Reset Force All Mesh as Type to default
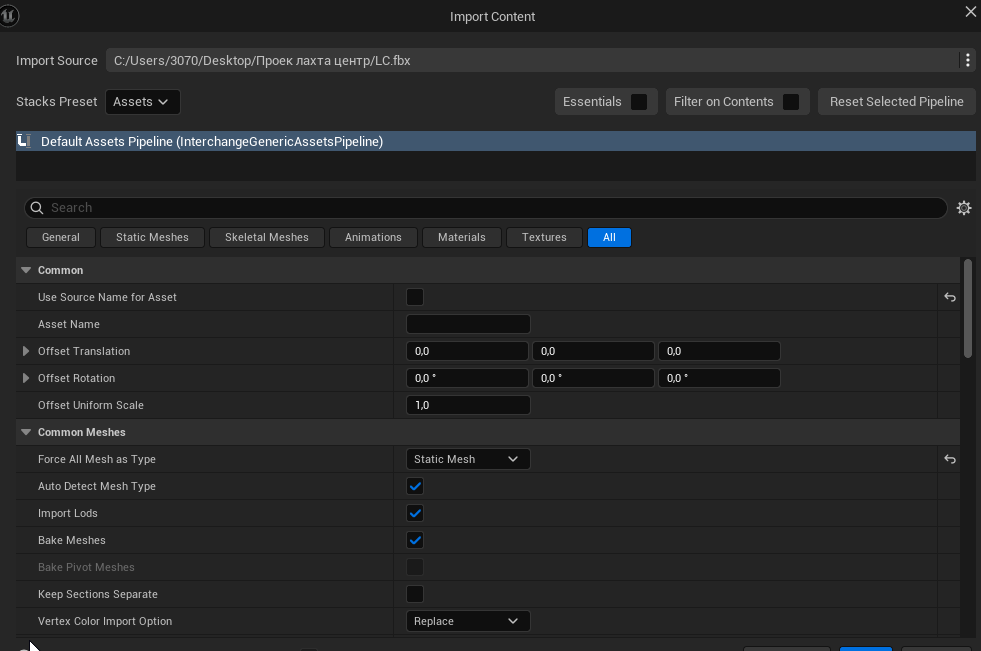This screenshot has height=651, width=981. 950,460
